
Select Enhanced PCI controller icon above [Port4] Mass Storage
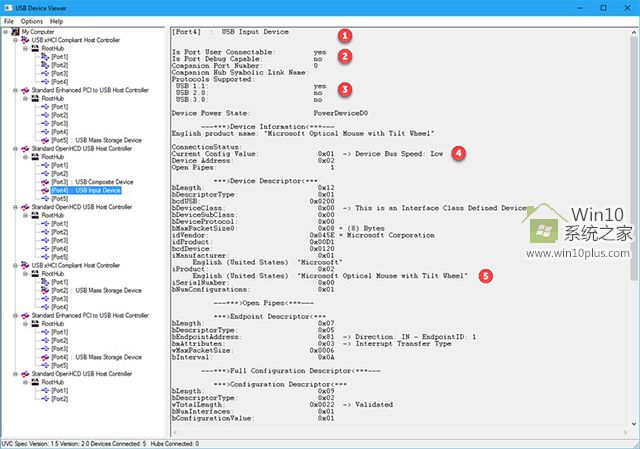tap(25, 316)
